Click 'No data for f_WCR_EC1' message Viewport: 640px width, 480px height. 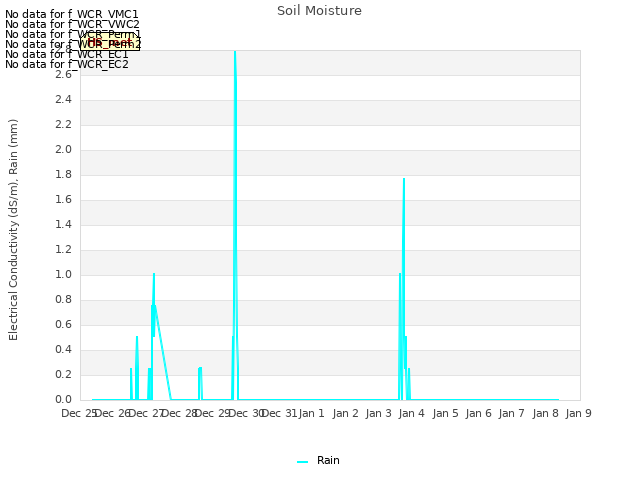click(67, 54)
